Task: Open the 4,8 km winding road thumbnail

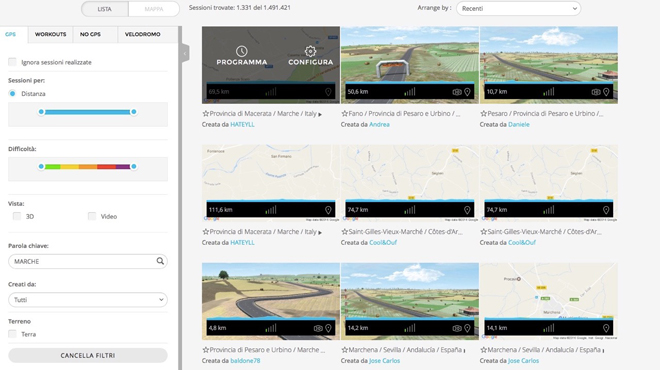Action: (271, 301)
